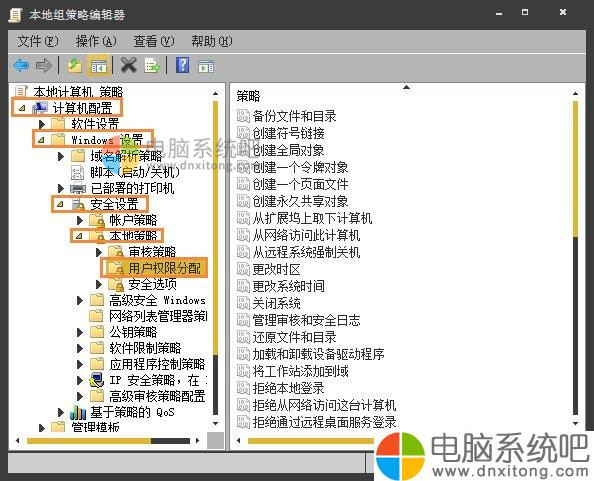This screenshot has width=594, height=481.
Task: Click script icon next to 脚本(启动/关机)
Action: pyautogui.click(x=78, y=172)
